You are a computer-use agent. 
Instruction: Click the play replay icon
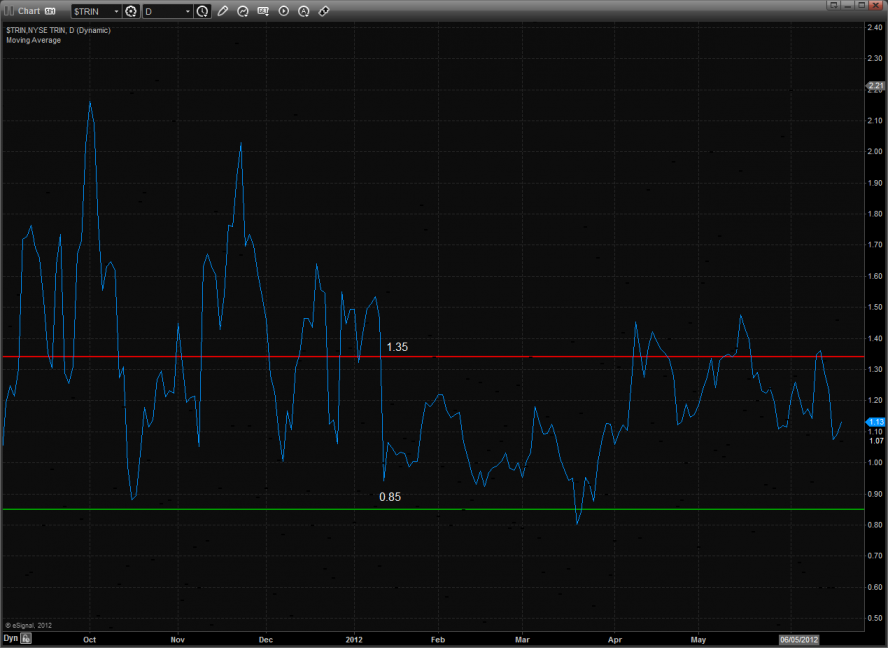click(284, 11)
